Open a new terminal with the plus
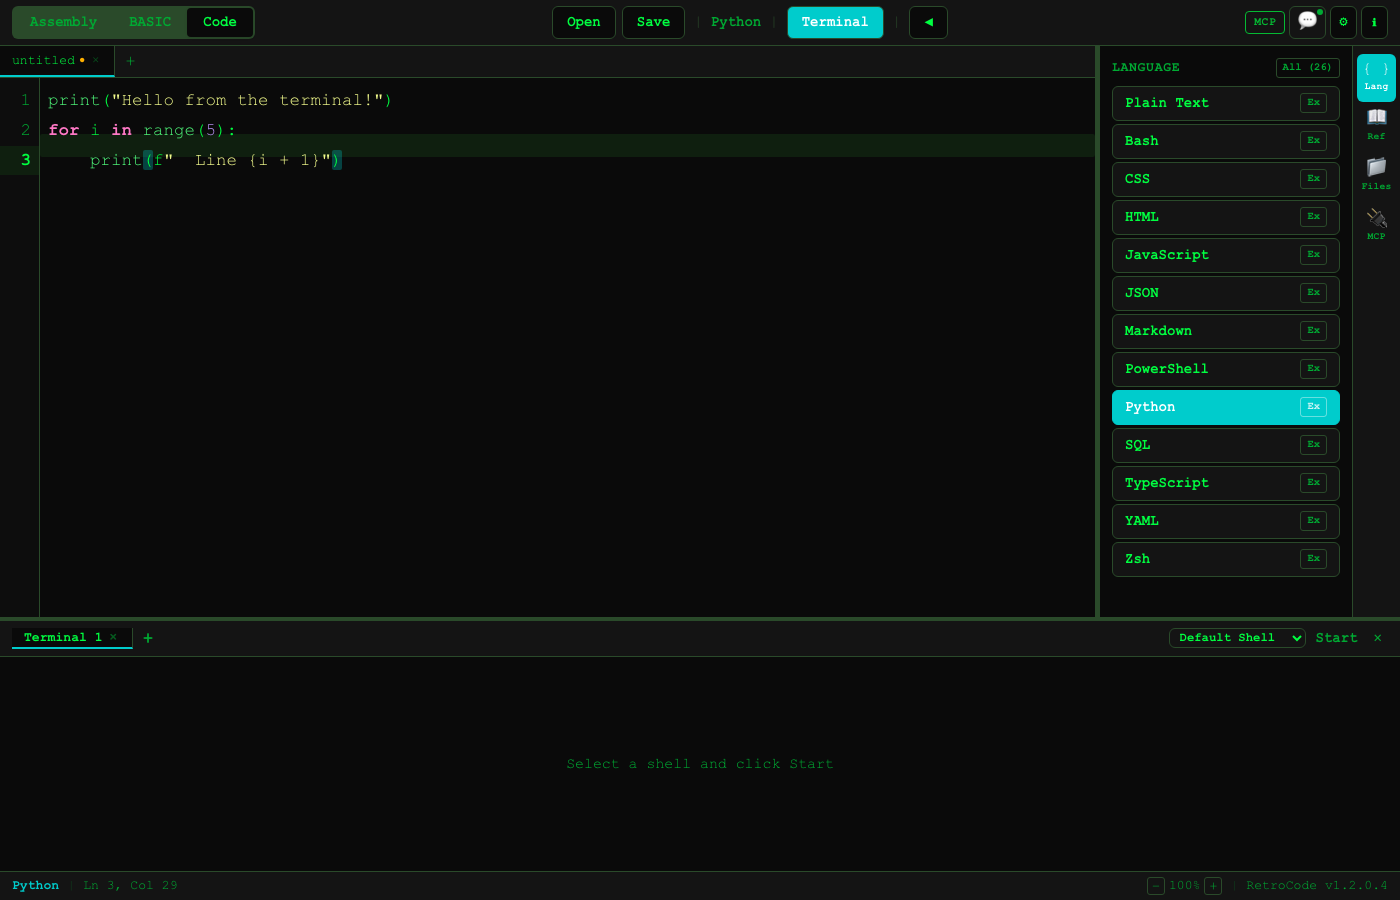Image resolution: width=1400 pixels, height=900 pixels. (x=148, y=637)
